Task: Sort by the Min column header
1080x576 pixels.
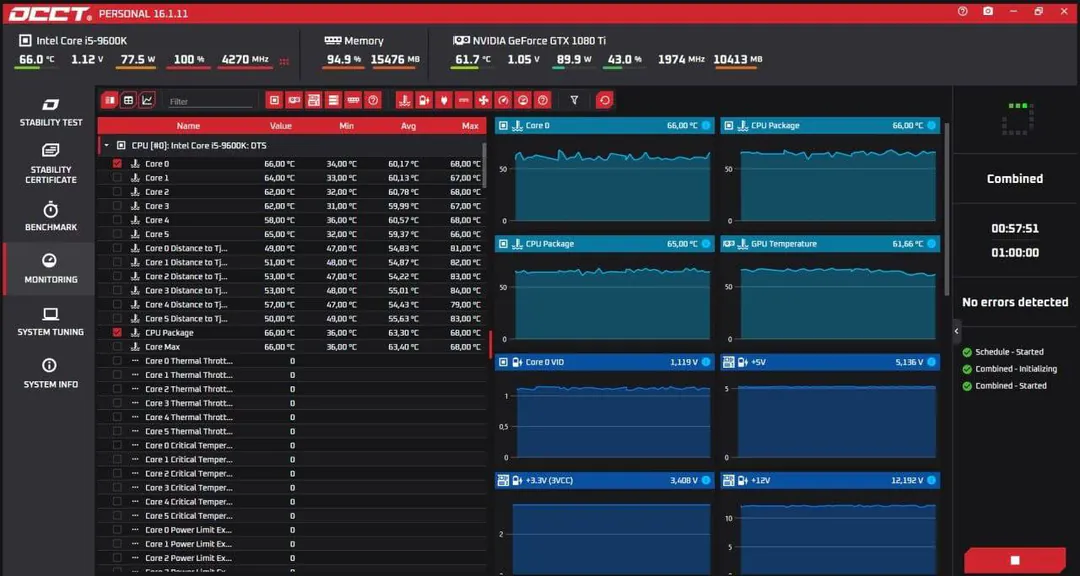Action: [346, 126]
